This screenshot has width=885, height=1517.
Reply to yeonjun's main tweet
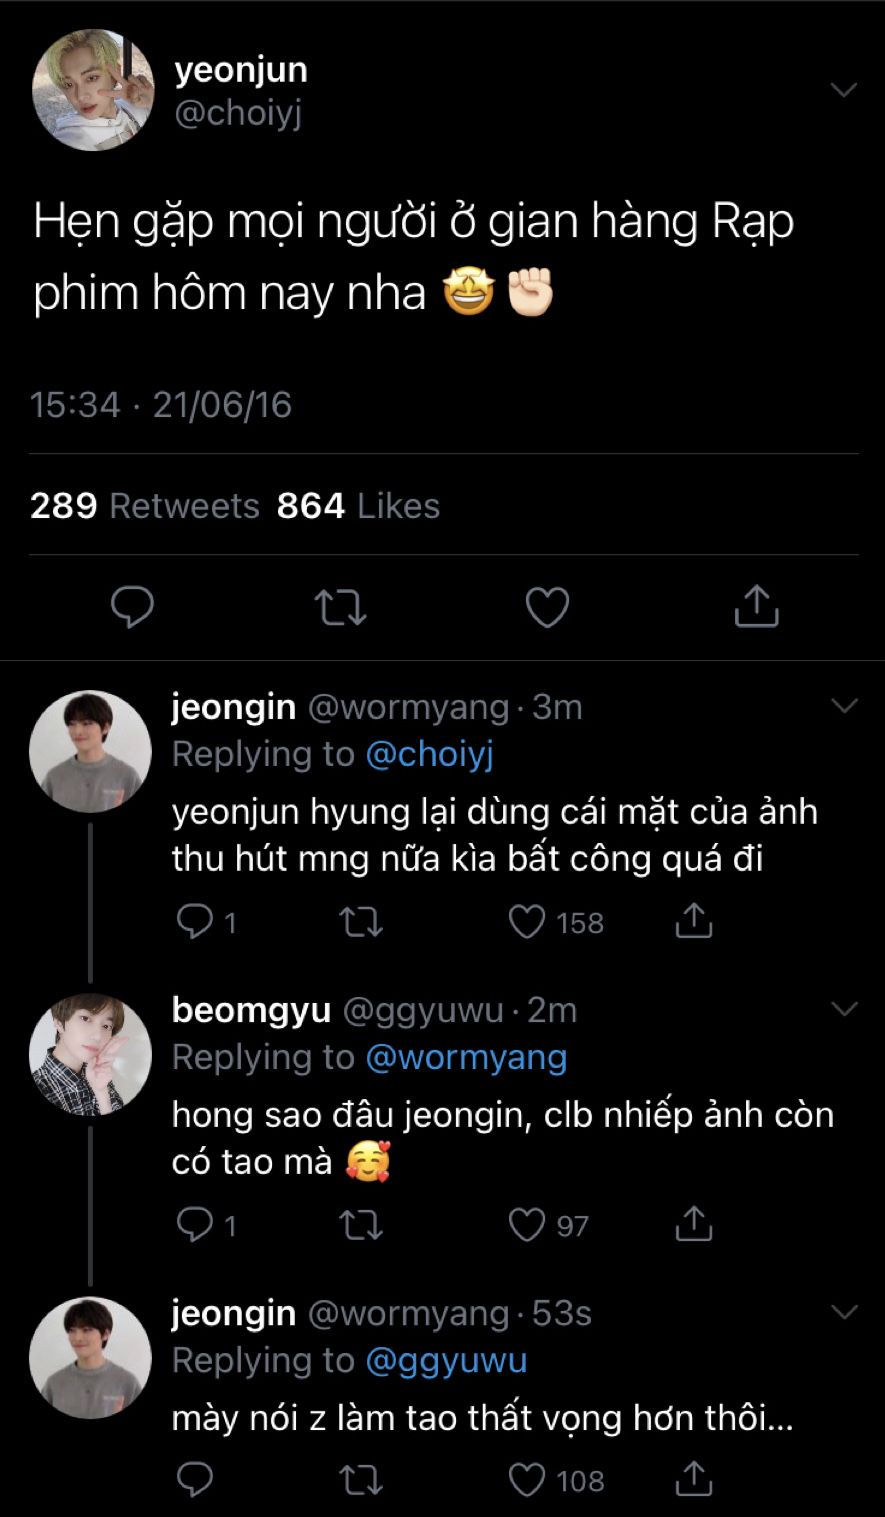[x=131, y=607]
